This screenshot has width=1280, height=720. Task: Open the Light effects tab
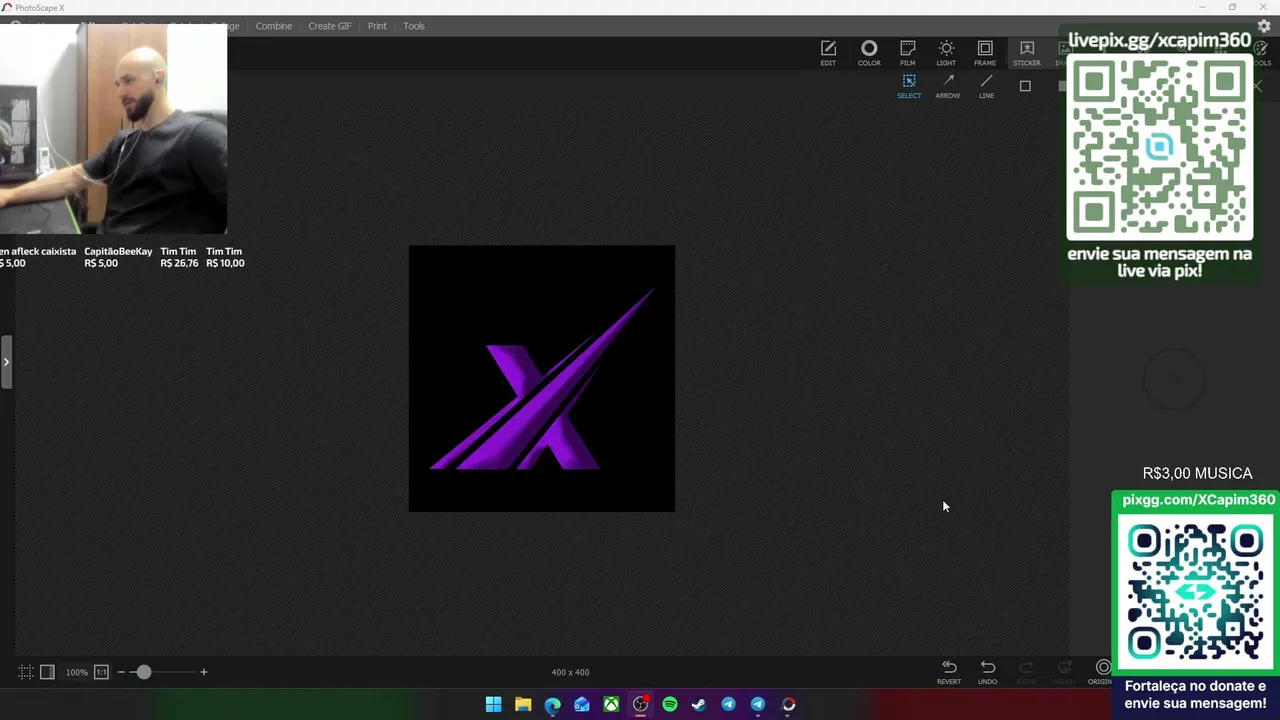pos(946,53)
